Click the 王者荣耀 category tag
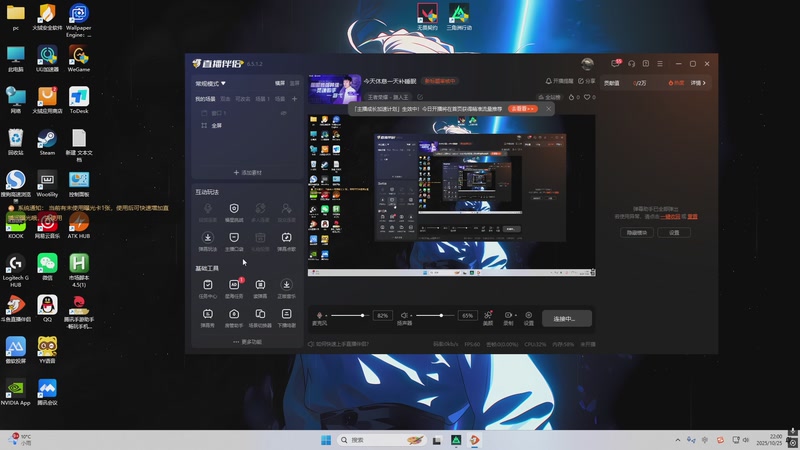The width and height of the screenshot is (800, 450). (388, 97)
